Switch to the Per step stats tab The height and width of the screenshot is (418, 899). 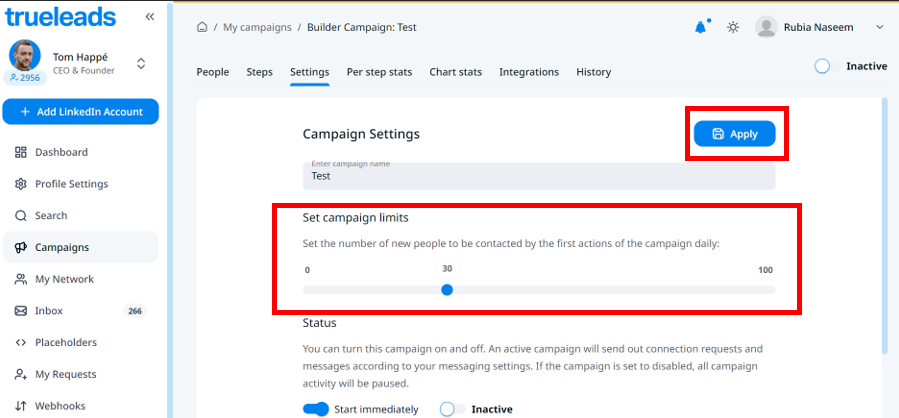(x=379, y=72)
